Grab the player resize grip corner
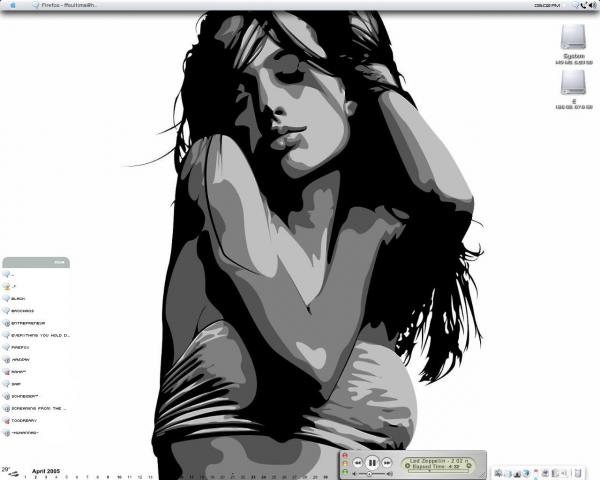Image resolution: width=600 pixels, height=480 pixels. pos(483,476)
